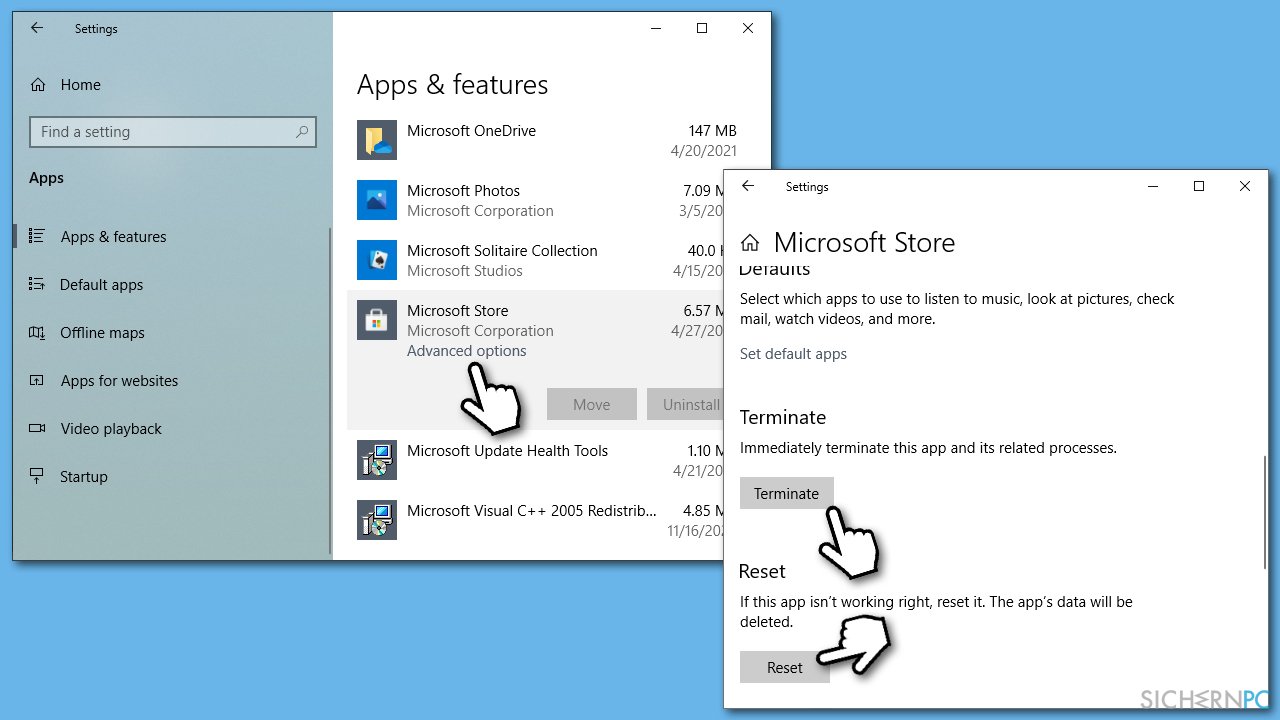Close the Microsoft Store settings window
This screenshot has height=720, width=1280.
(1245, 186)
